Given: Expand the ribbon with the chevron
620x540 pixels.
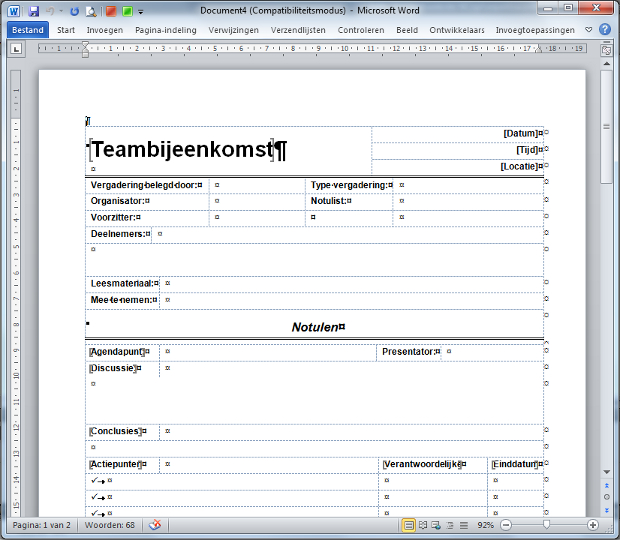Looking at the screenshot, I should 589,30.
